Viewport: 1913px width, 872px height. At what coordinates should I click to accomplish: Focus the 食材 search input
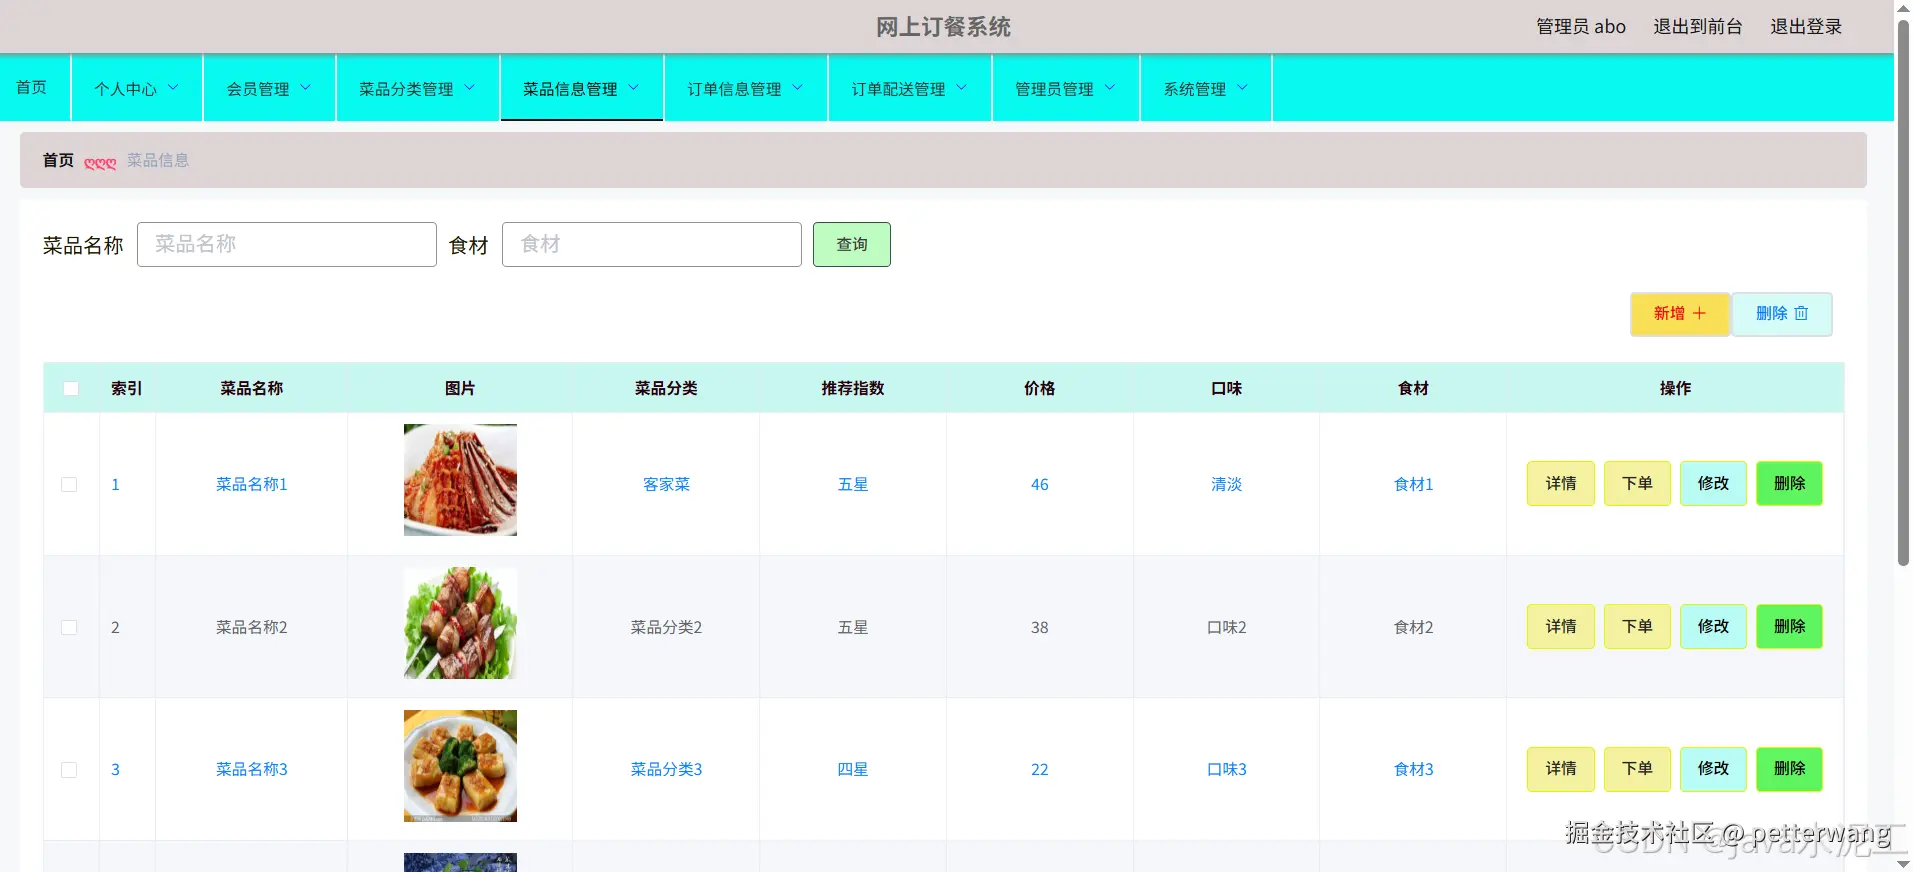pyautogui.click(x=652, y=244)
